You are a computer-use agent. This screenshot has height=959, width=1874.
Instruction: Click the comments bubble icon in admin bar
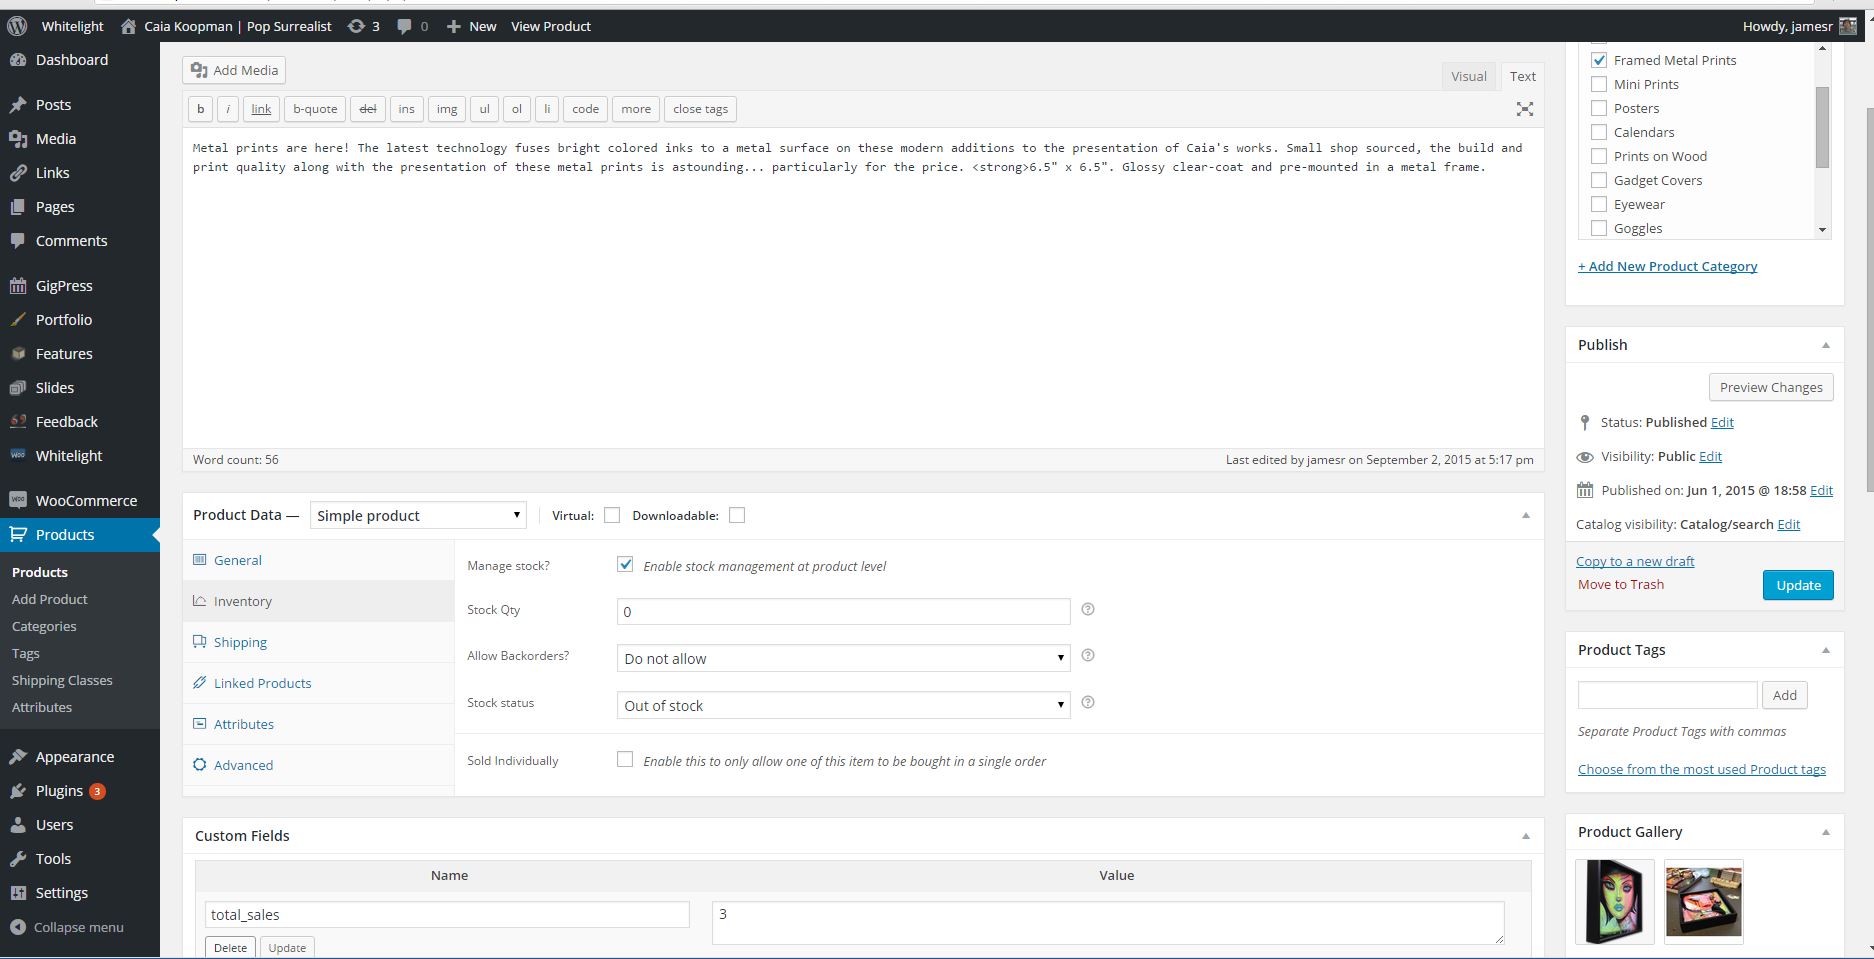[x=404, y=26]
